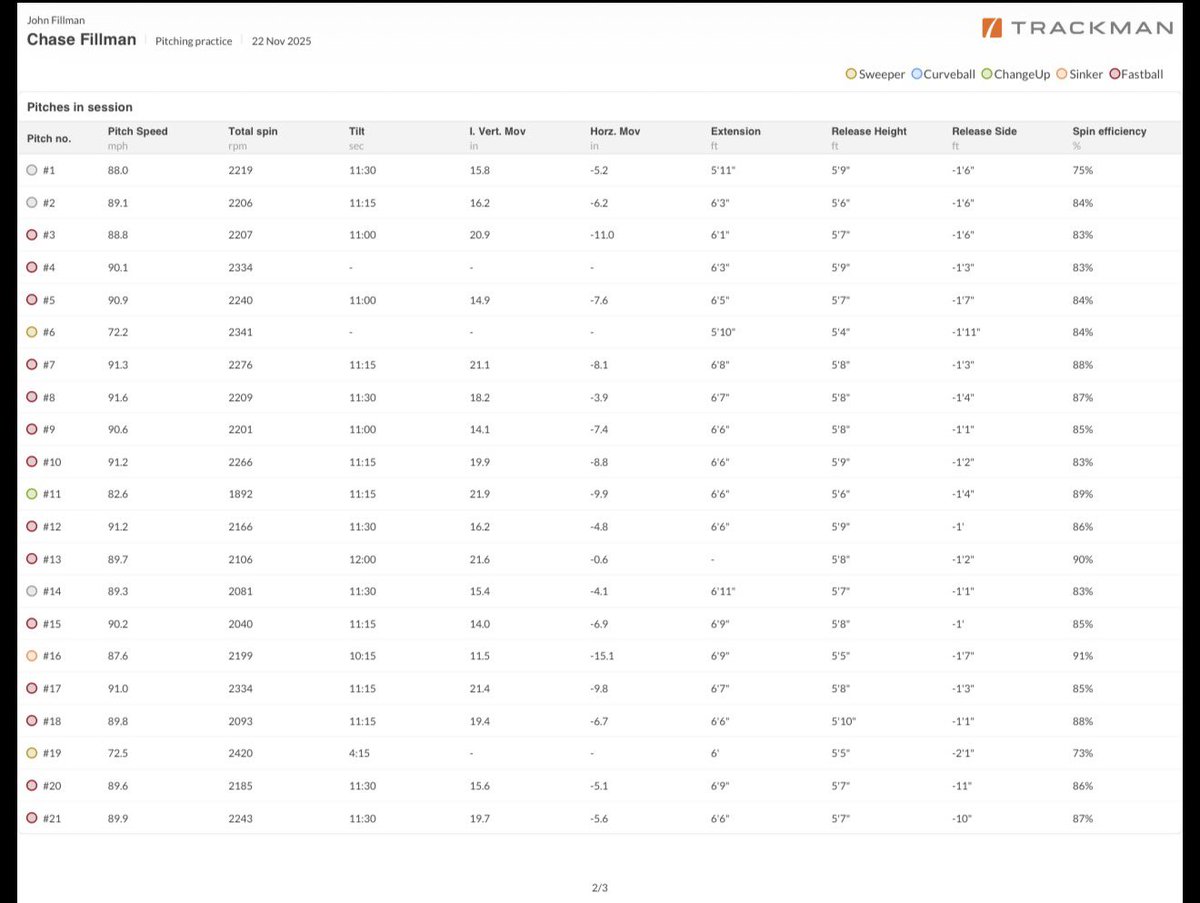Select the orange sinker marker on pitch #16

point(32,656)
